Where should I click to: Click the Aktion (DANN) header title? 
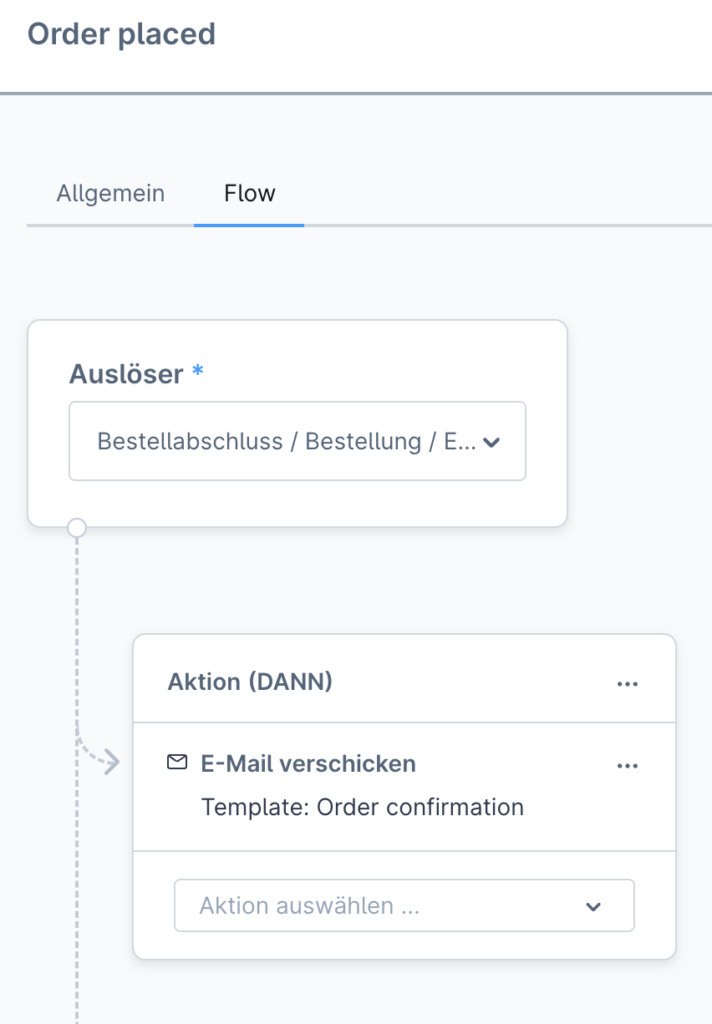[250, 682]
